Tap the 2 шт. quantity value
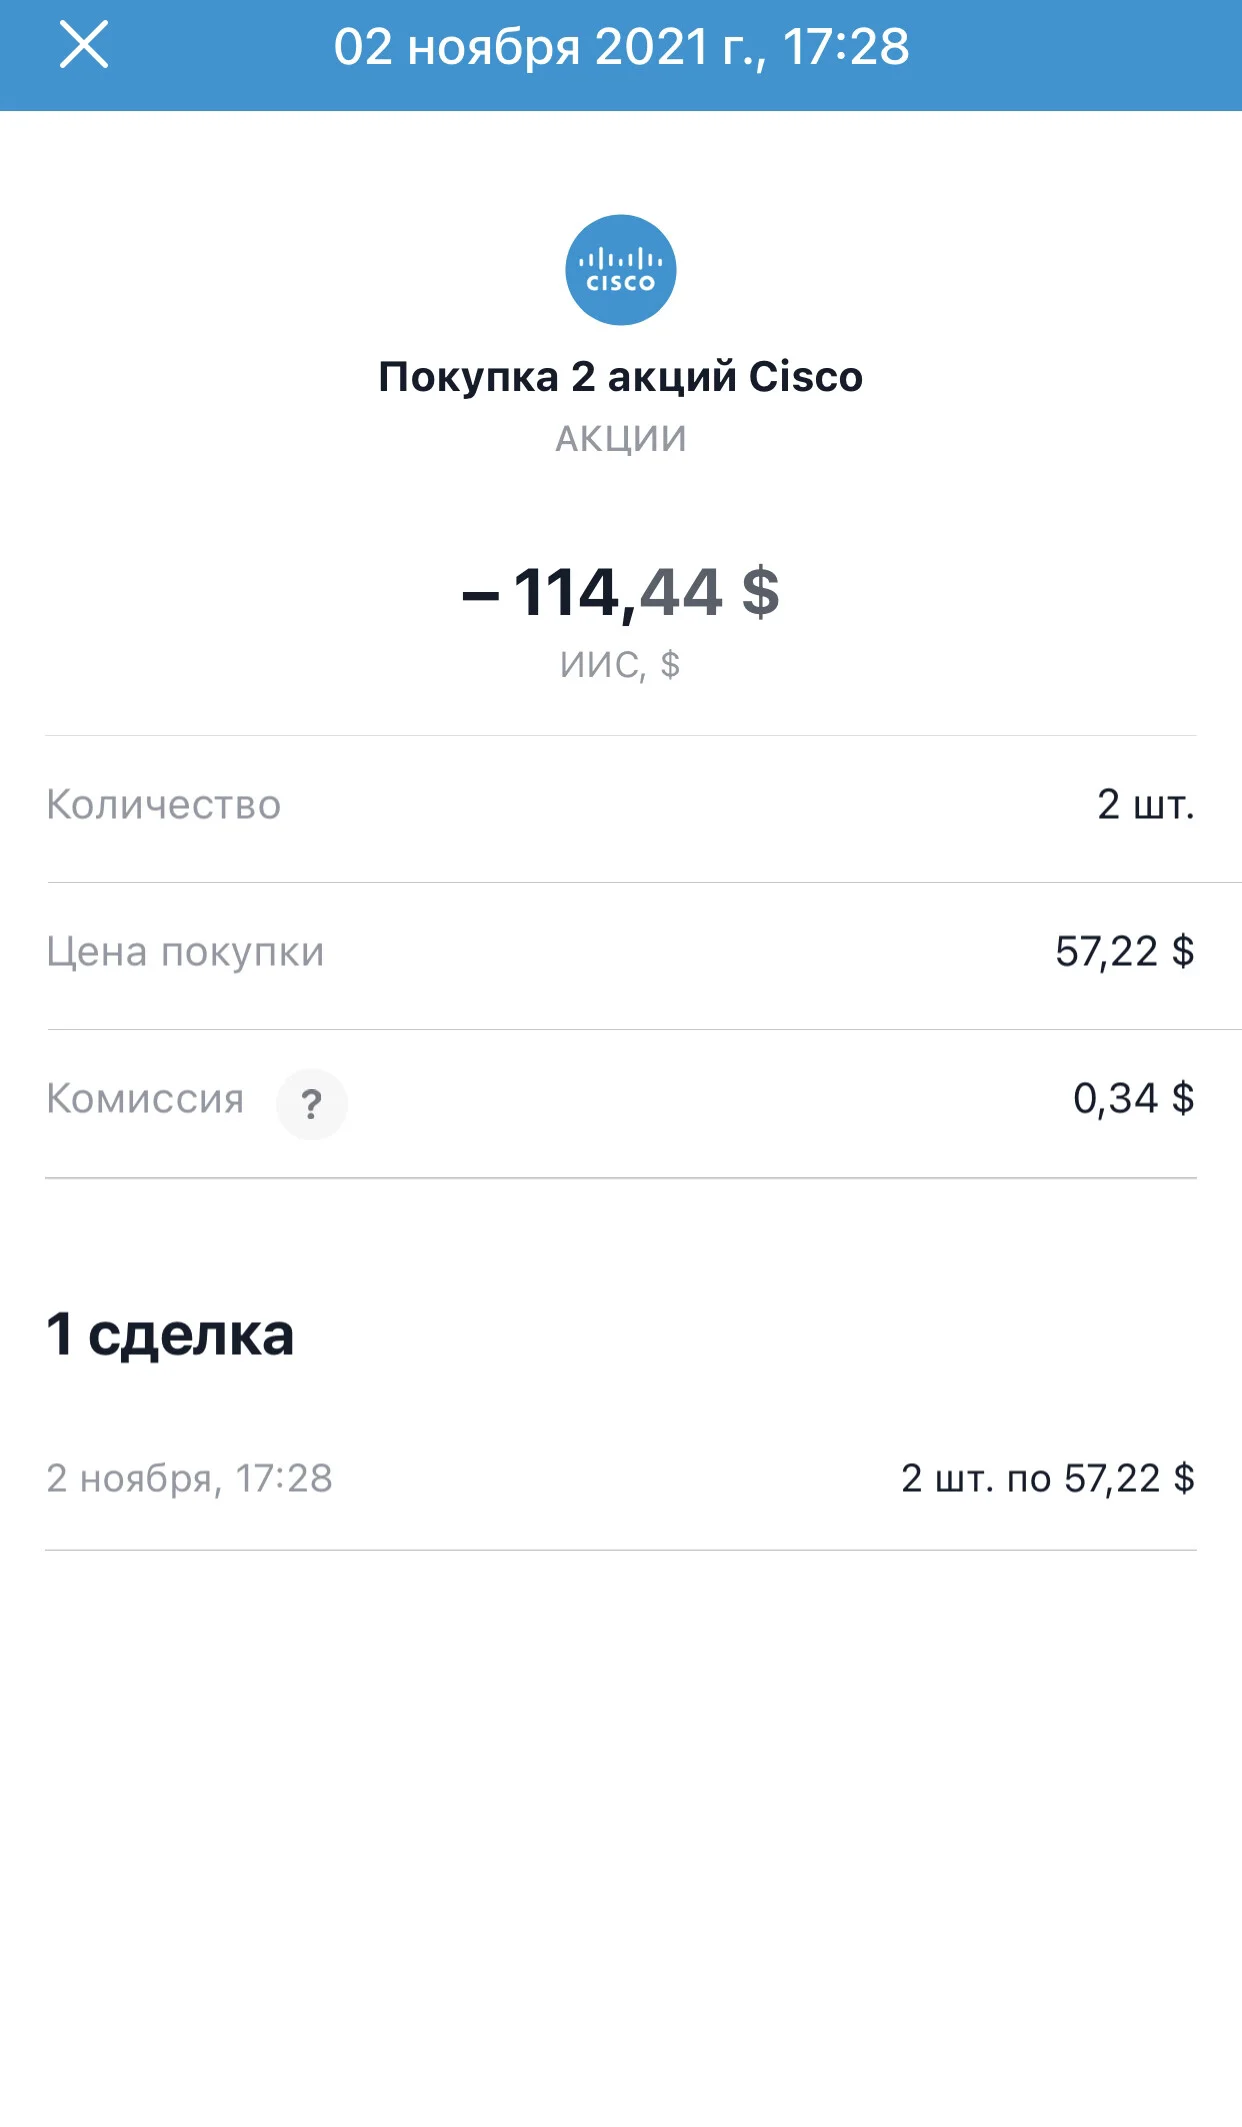Image resolution: width=1242 pixels, height=2127 pixels. tap(1146, 805)
